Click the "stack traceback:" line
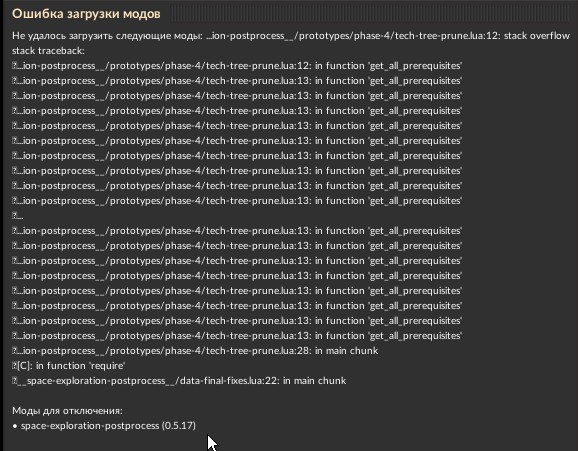 pyautogui.click(x=48, y=51)
